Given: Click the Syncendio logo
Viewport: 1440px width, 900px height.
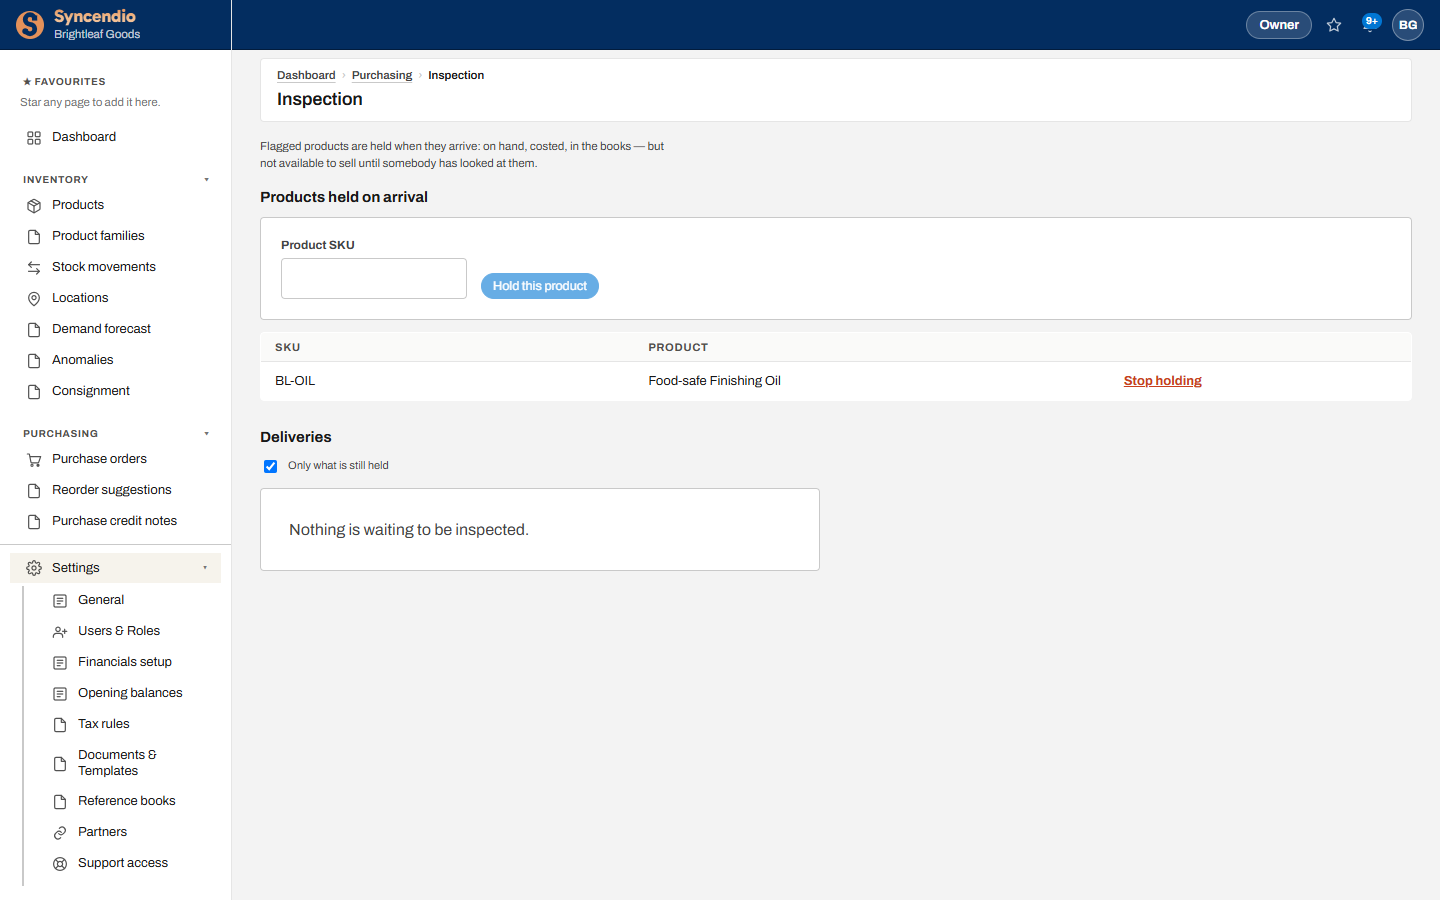Looking at the screenshot, I should tap(30, 24).
